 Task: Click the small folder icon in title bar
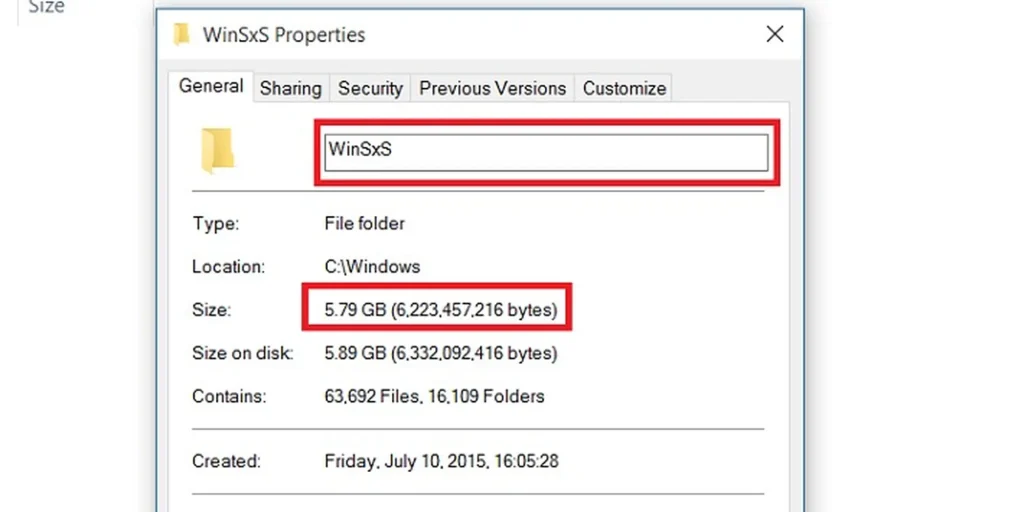point(182,34)
